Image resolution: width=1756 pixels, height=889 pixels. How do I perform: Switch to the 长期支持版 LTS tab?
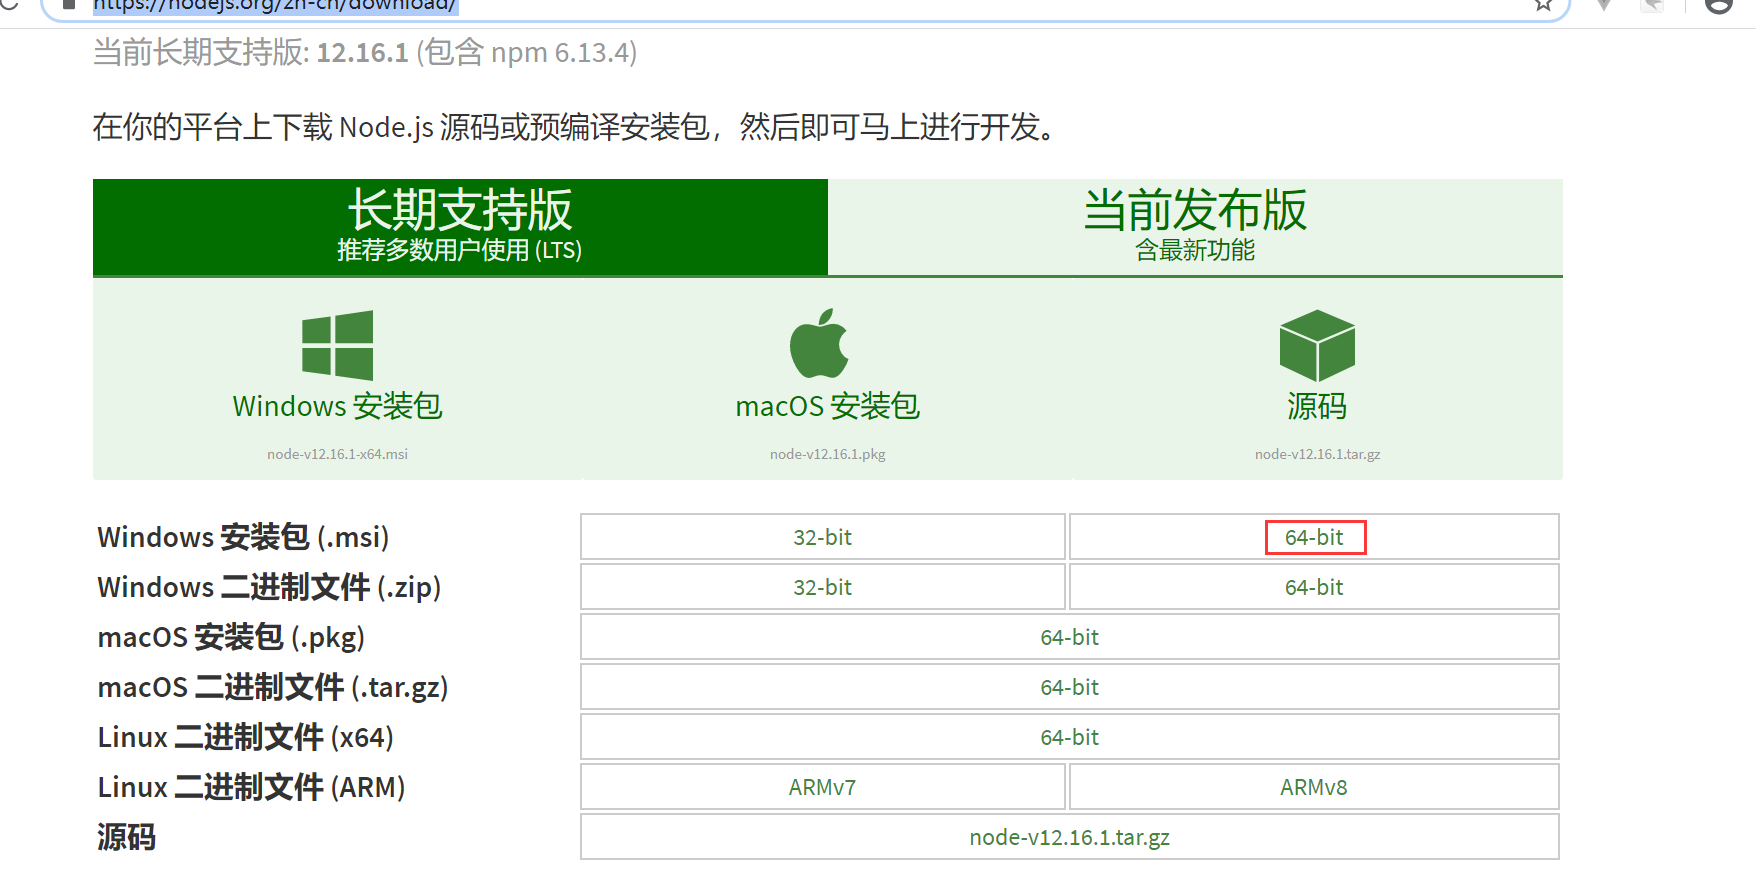click(x=460, y=227)
